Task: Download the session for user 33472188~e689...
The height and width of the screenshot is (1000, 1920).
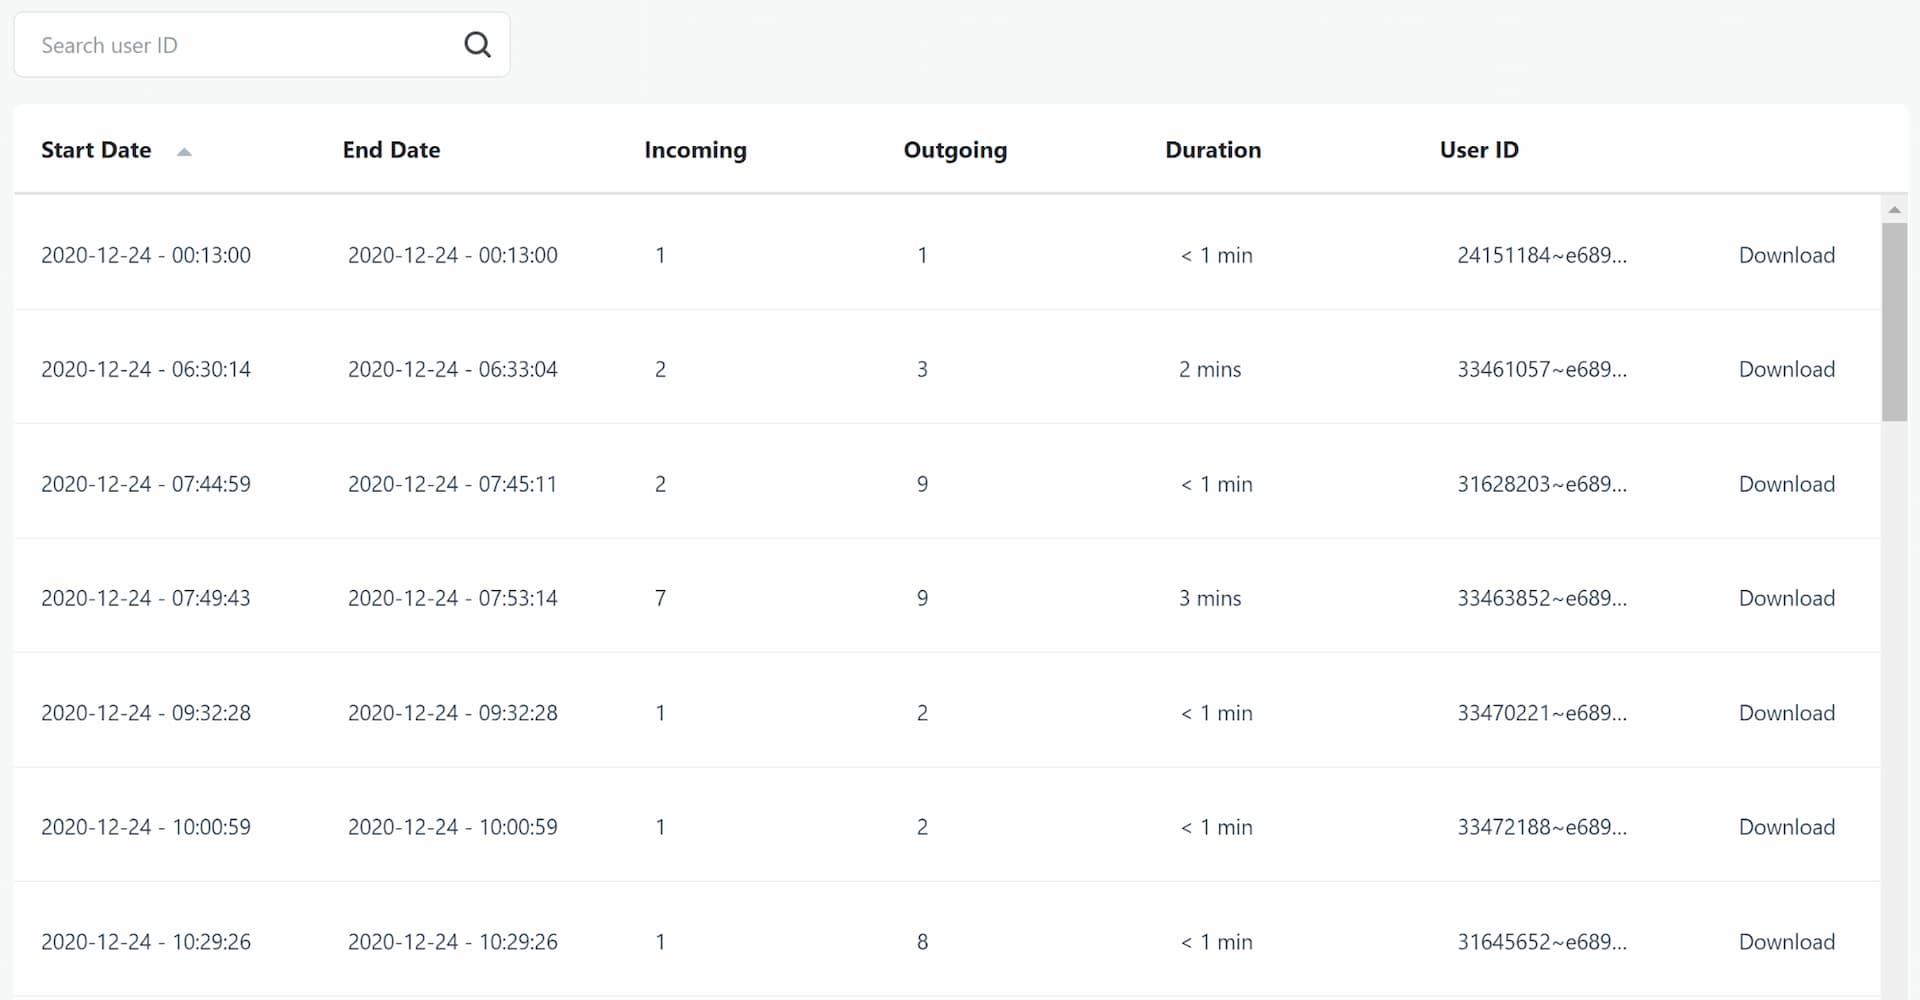Action: [1787, 827]
